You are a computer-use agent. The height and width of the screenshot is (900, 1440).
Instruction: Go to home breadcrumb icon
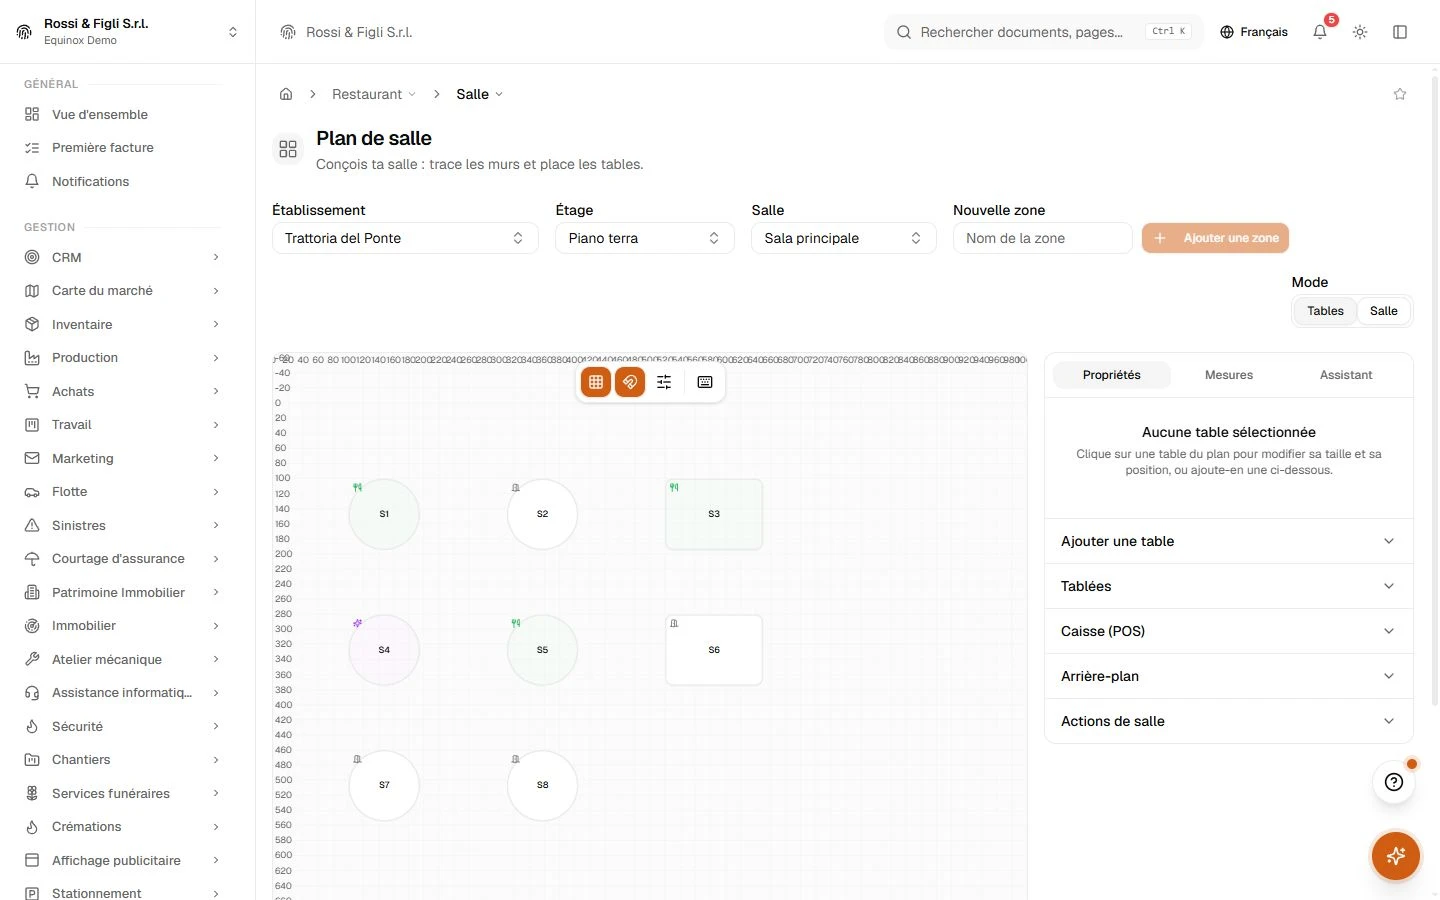click(x=286, y=94)
